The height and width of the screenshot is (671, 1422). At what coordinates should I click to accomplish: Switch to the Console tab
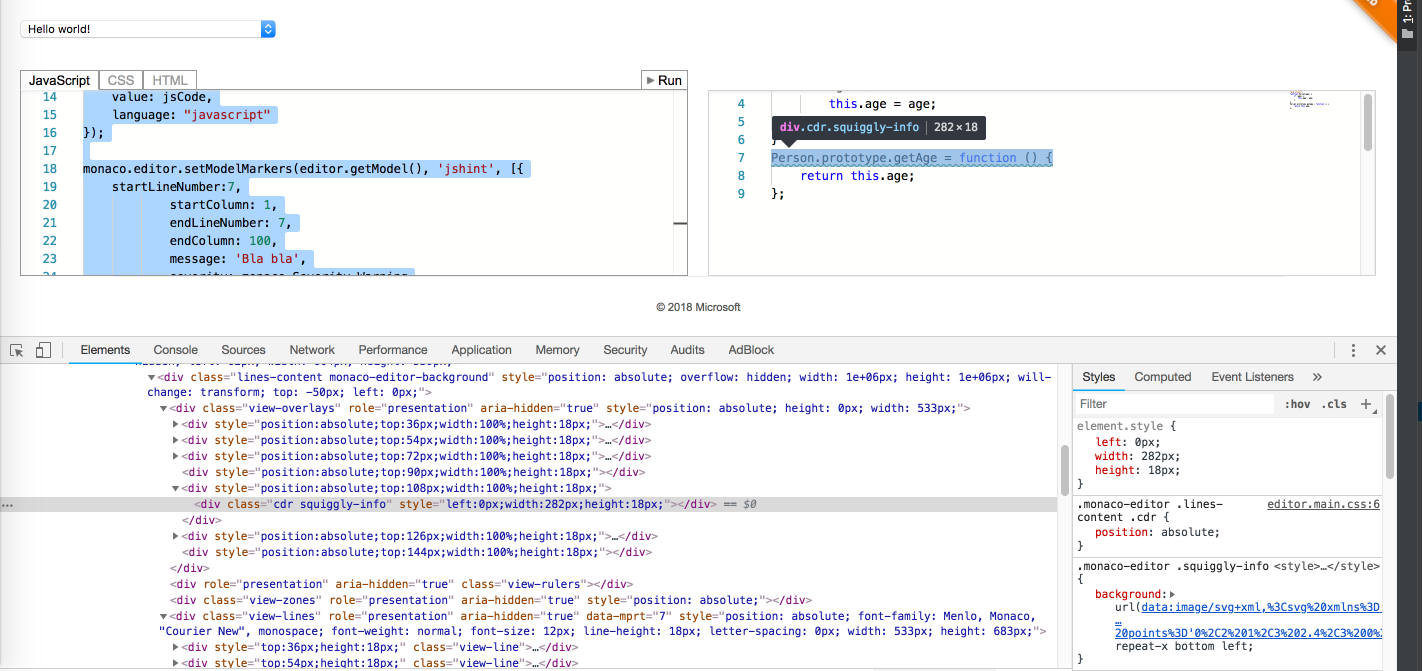pyautogui.click(x=175, y=349)
